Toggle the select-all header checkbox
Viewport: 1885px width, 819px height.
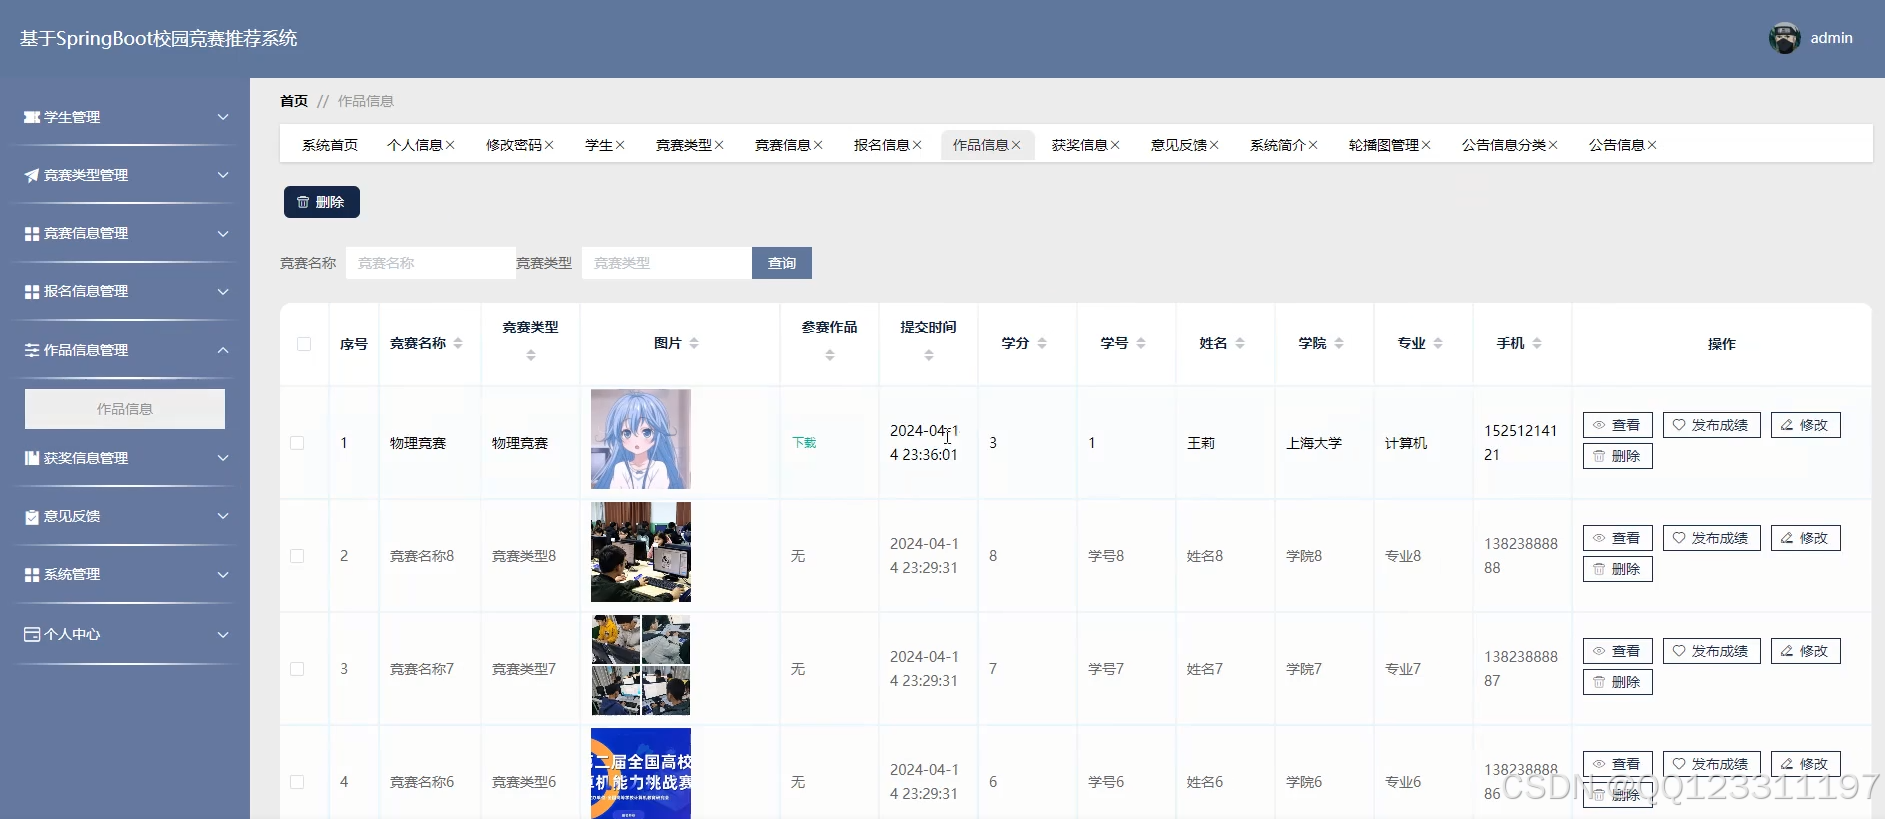point(304,344)
